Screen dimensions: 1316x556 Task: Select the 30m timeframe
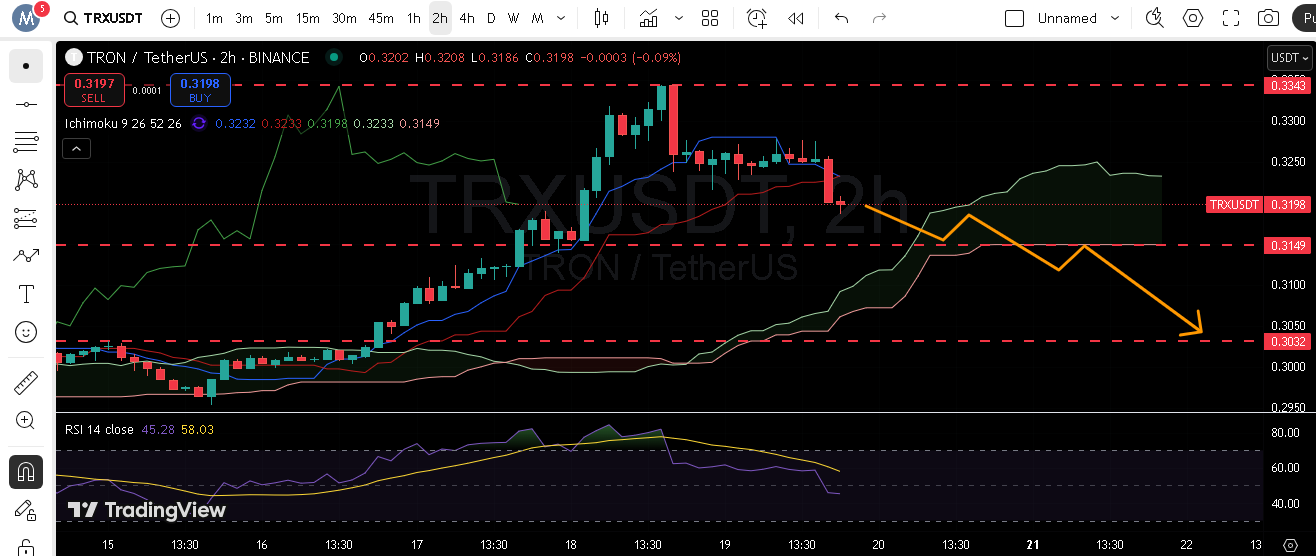[x=344, y=18]
